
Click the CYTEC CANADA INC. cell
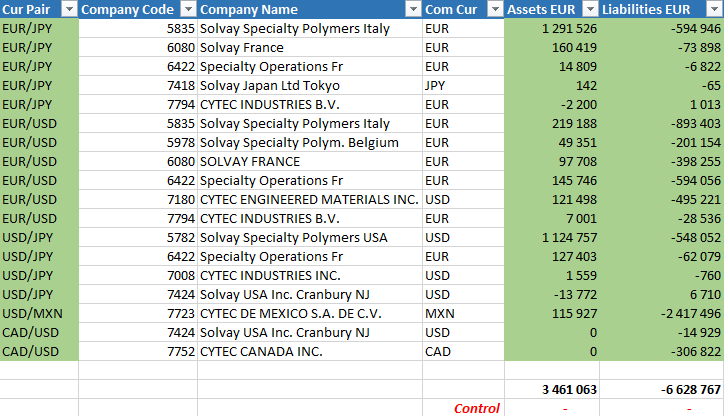310,351
